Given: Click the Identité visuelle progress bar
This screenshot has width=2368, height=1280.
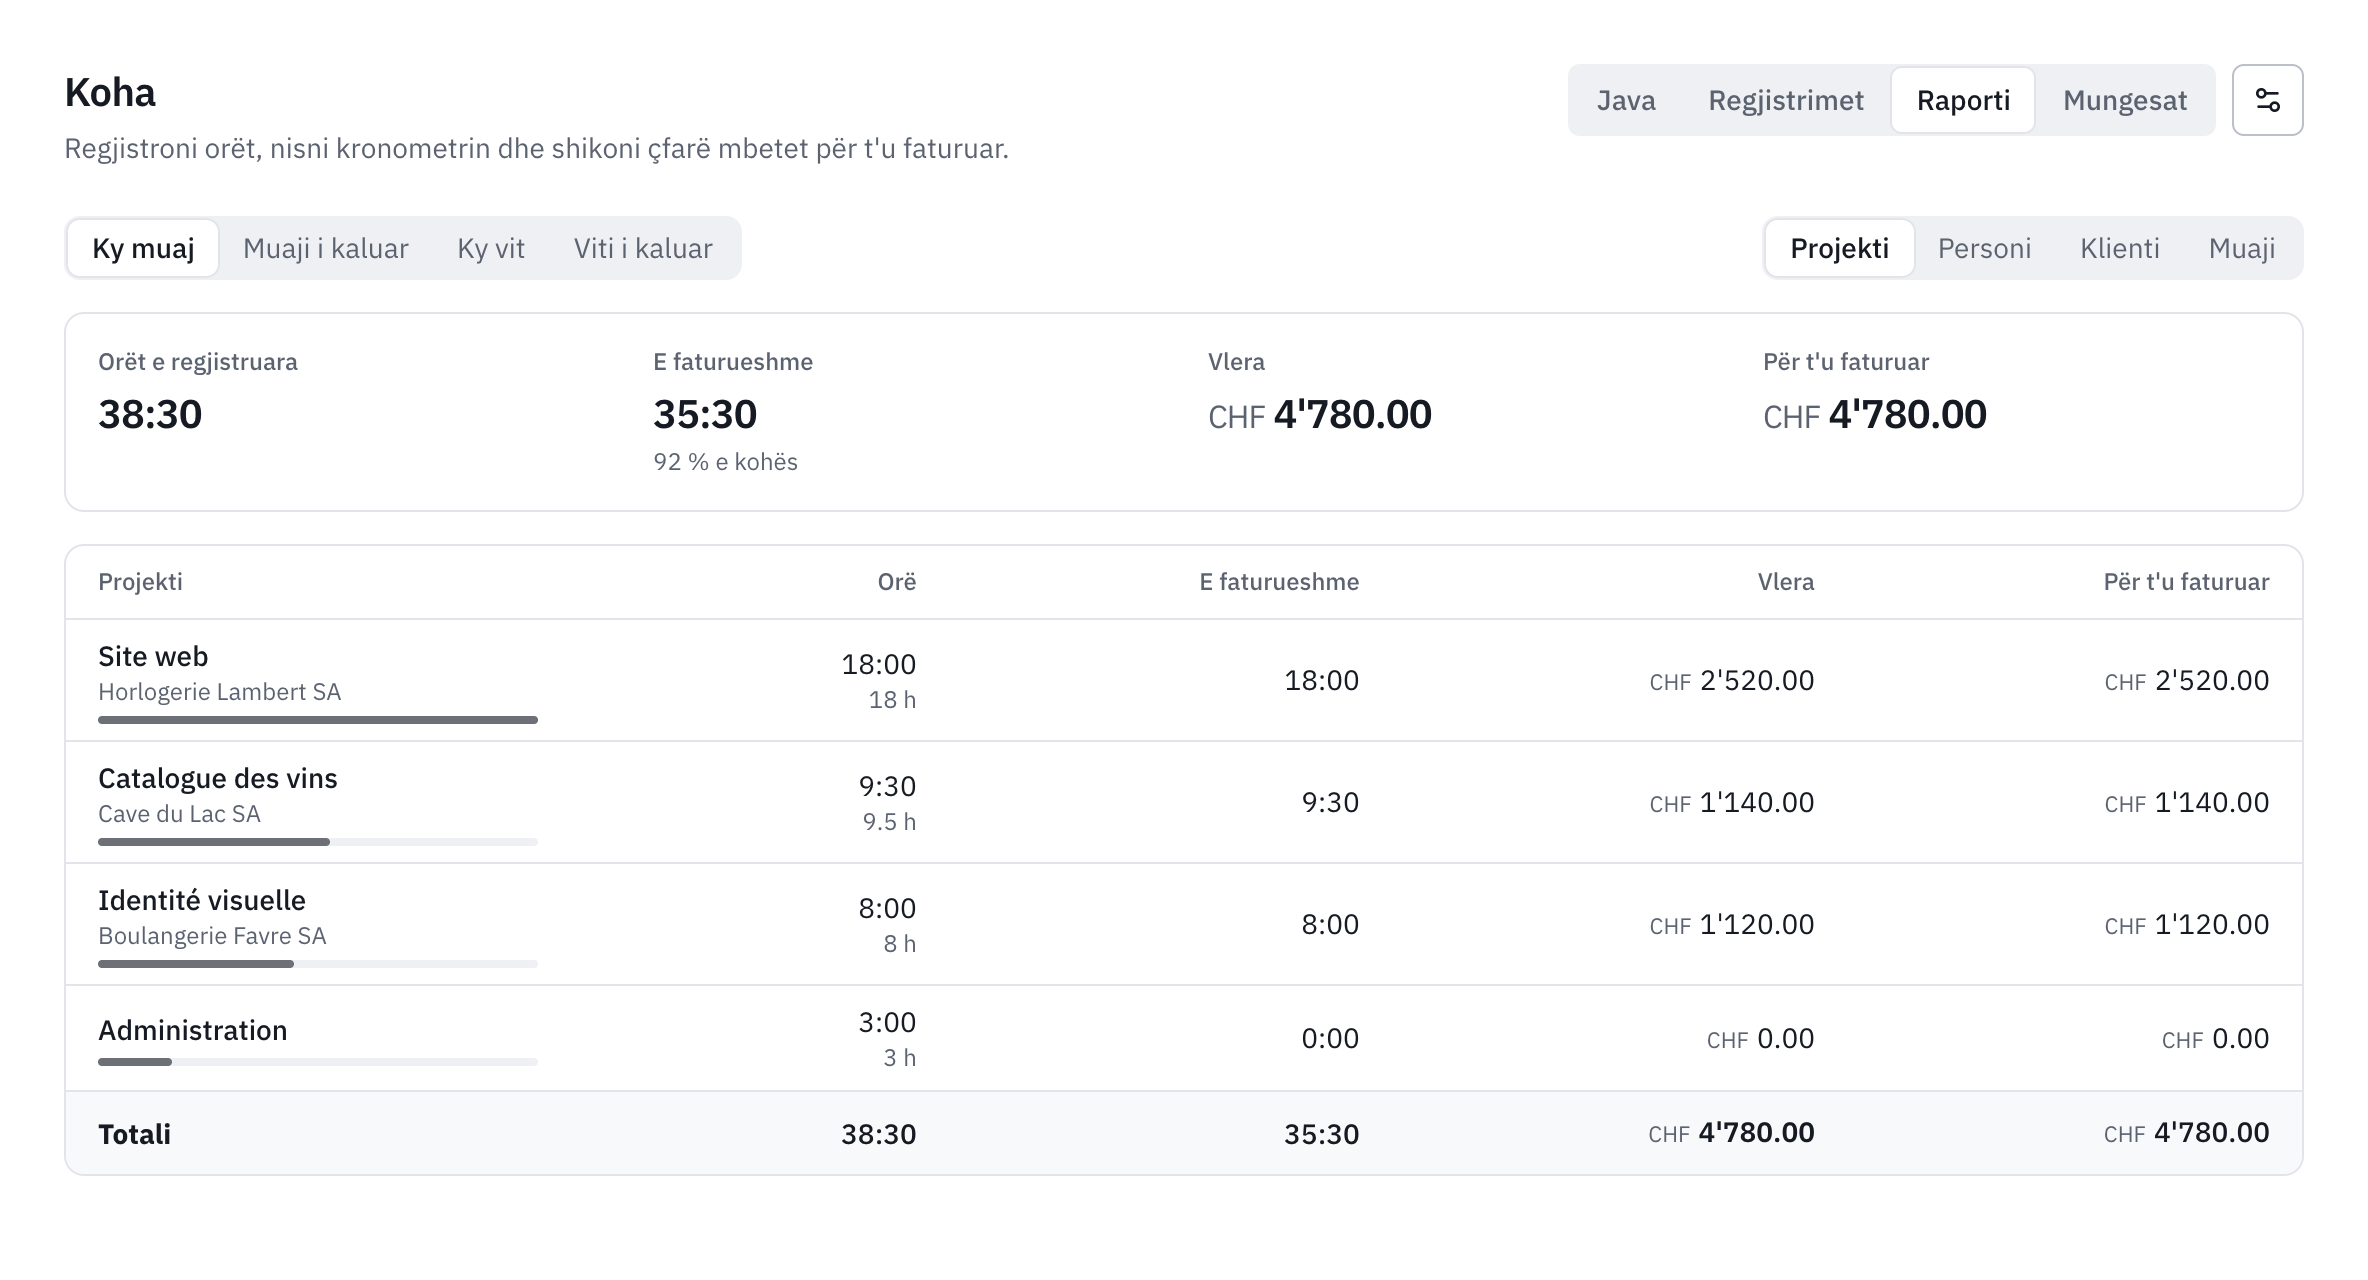Looking at the screenshot, I should click(x=318, y=964).
